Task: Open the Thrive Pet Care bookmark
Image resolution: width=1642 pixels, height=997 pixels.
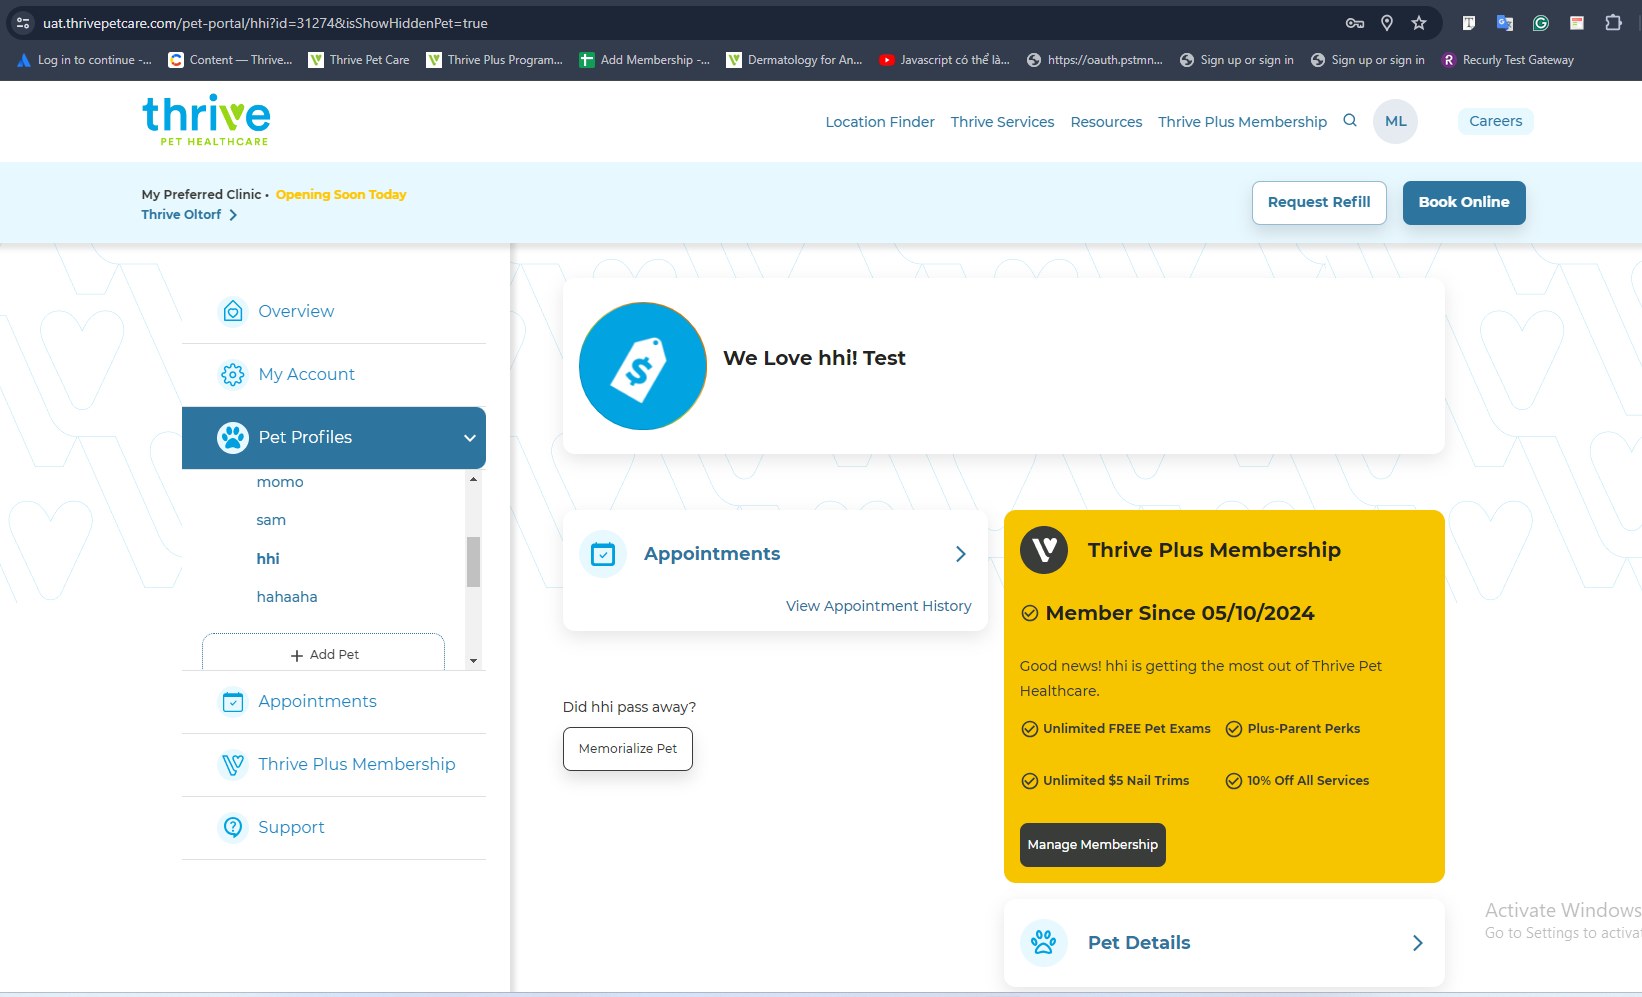Action: (x=359, y=60)
